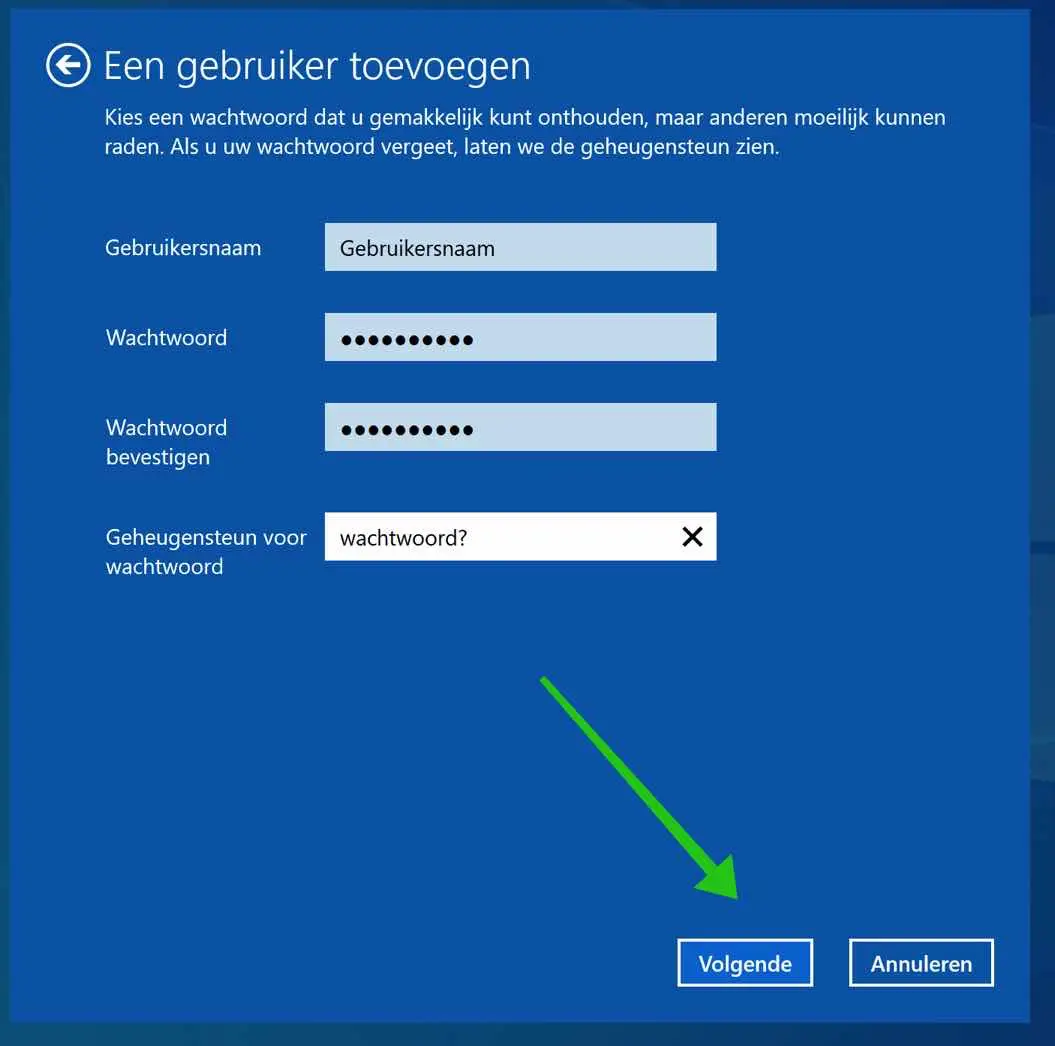Continue with the Volgende button
This screenshot has width=1055, height=1046.
[x=745, y=963]
